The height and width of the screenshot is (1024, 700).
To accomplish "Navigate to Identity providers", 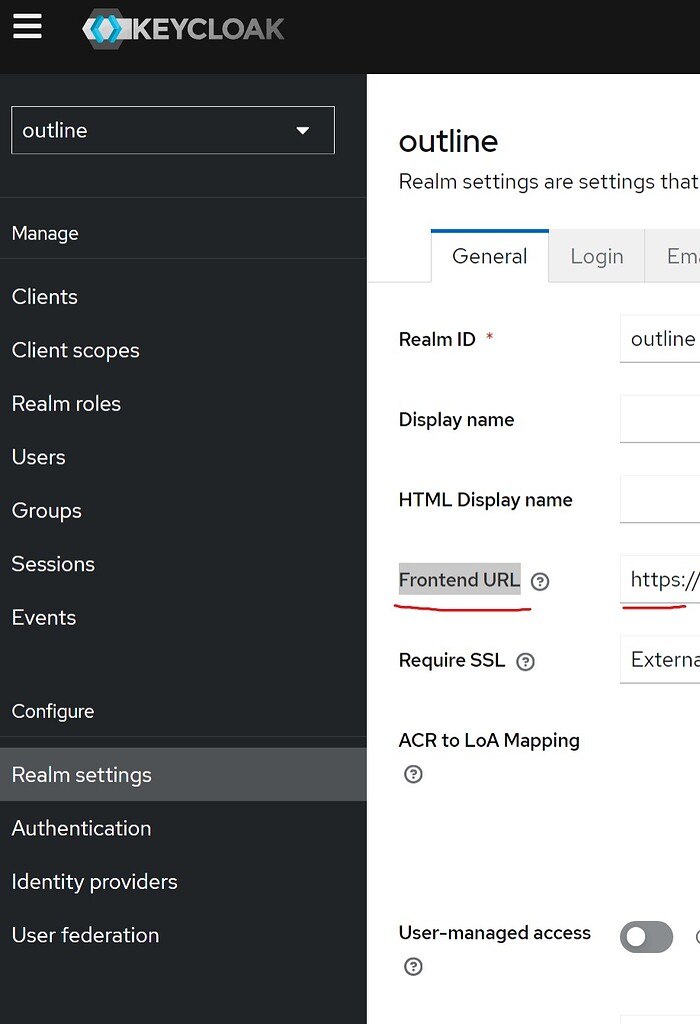I will (x=94, y=882).
